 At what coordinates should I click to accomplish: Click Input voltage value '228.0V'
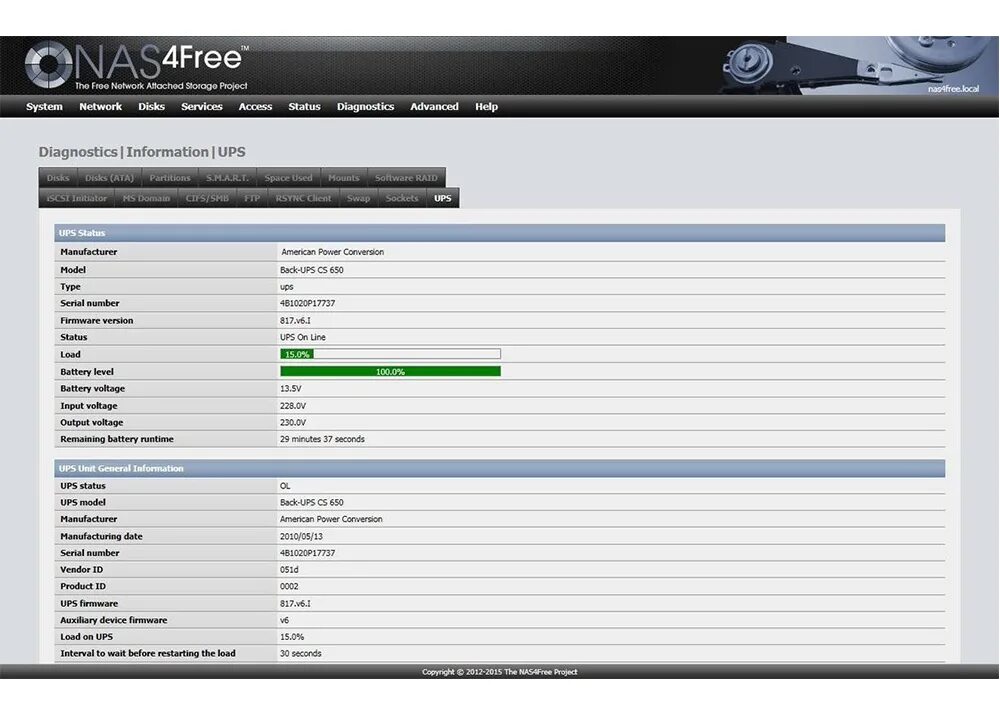pyautogui.click(x=293, y=405)
